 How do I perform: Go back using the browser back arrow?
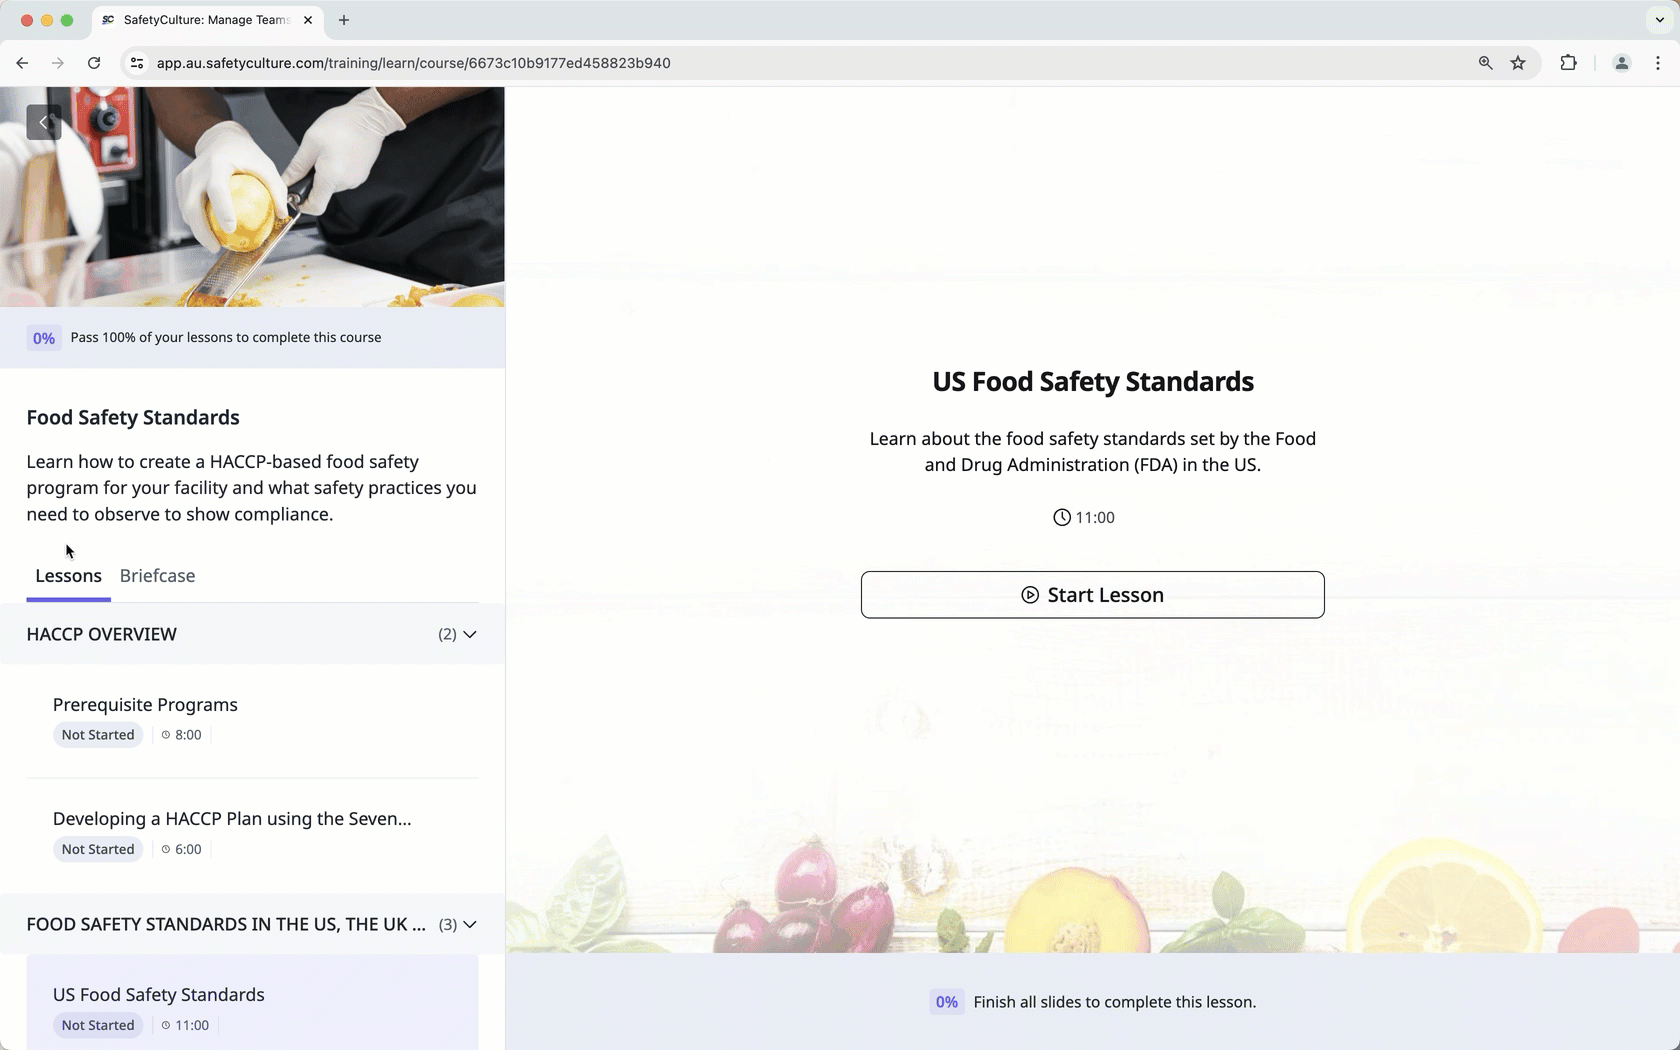click(22, 63)
